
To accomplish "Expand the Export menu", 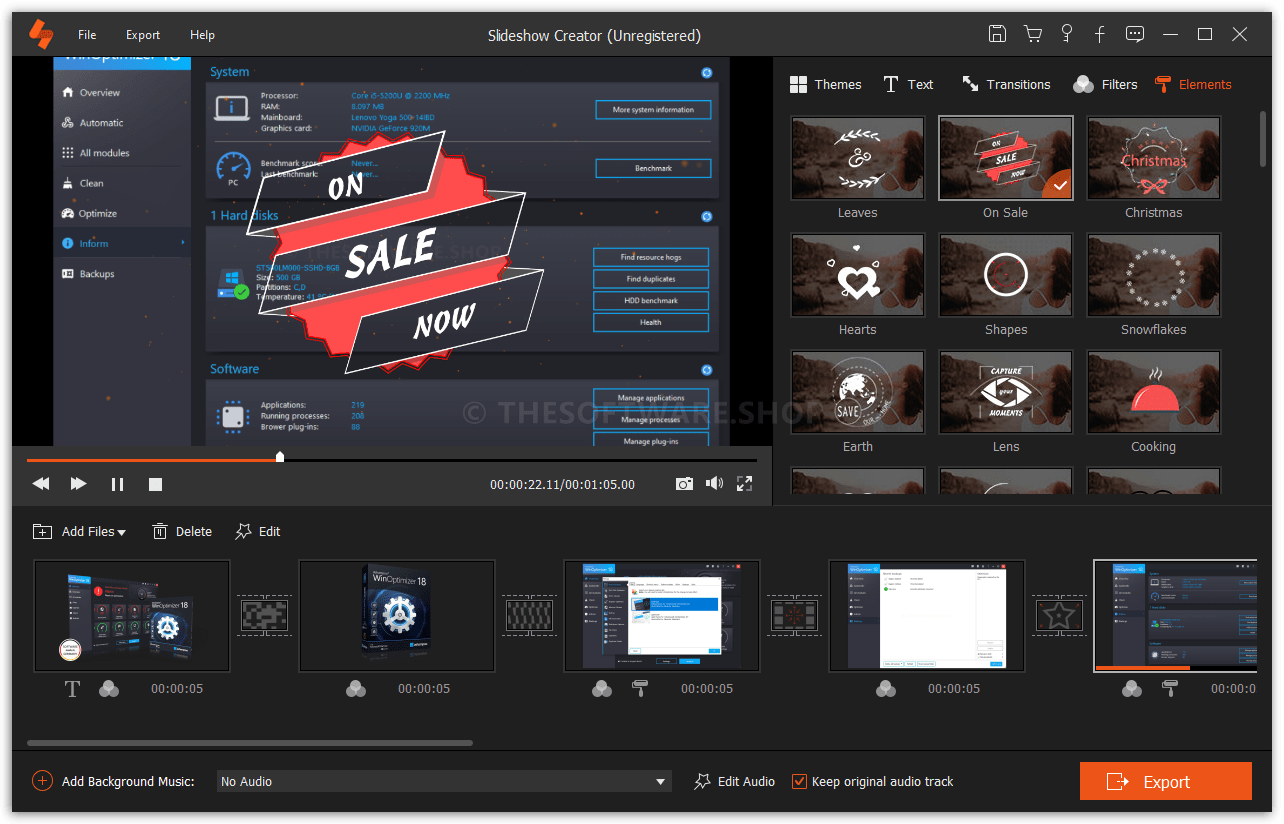I will coord(142,34).
